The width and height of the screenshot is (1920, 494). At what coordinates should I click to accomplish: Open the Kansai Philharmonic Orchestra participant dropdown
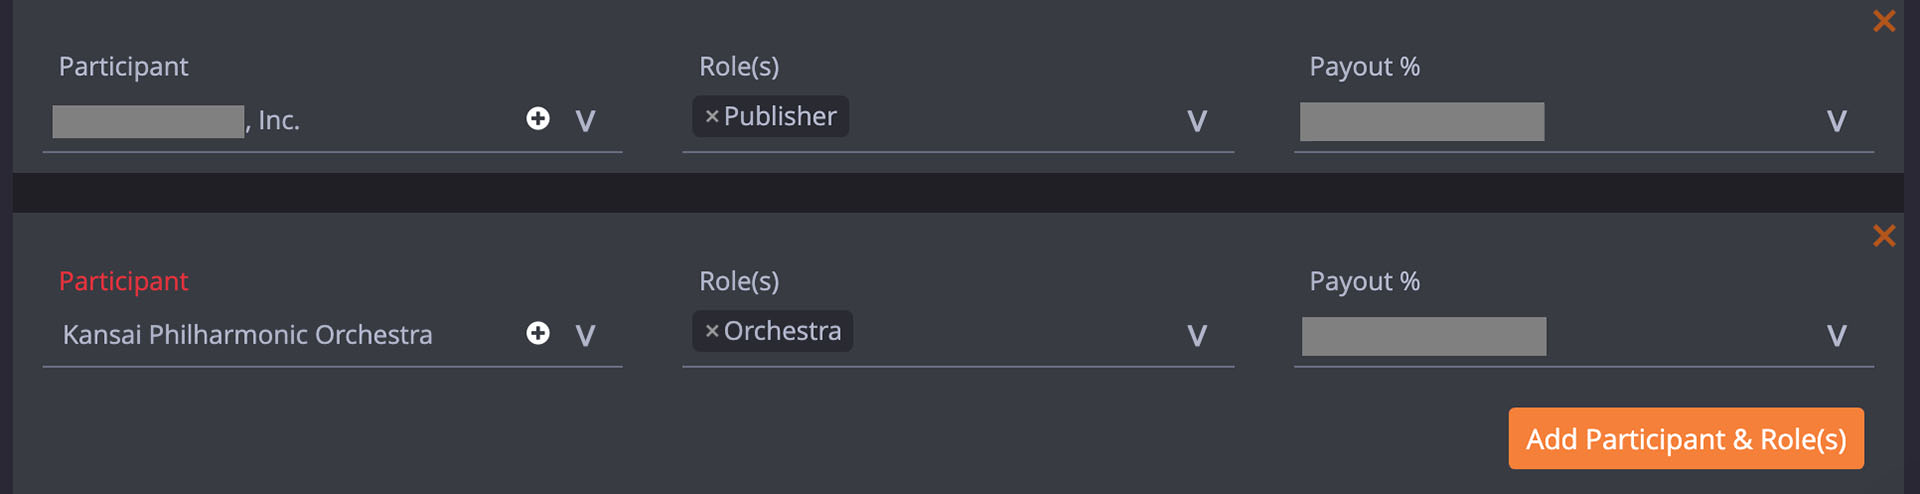point(586,335)
